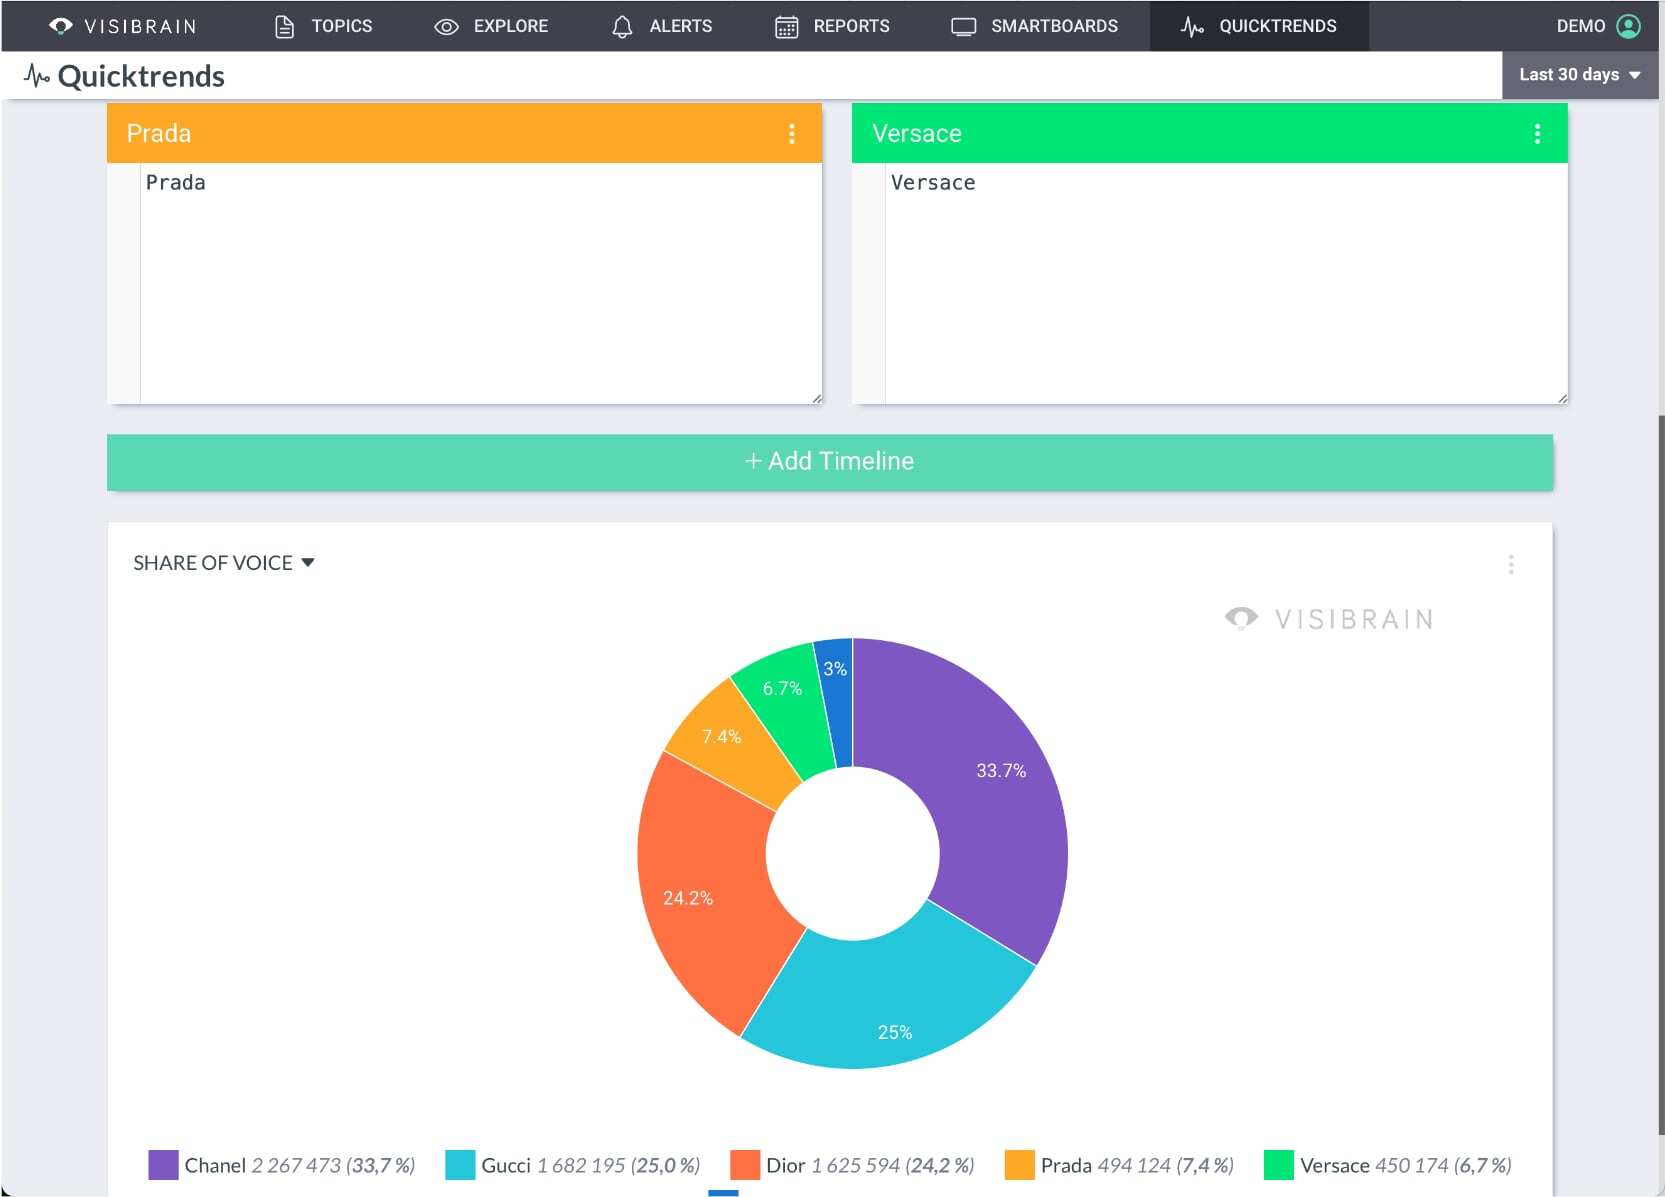
Task: Open Versace card three-dot menu
Action: (x=1537, y=134)
